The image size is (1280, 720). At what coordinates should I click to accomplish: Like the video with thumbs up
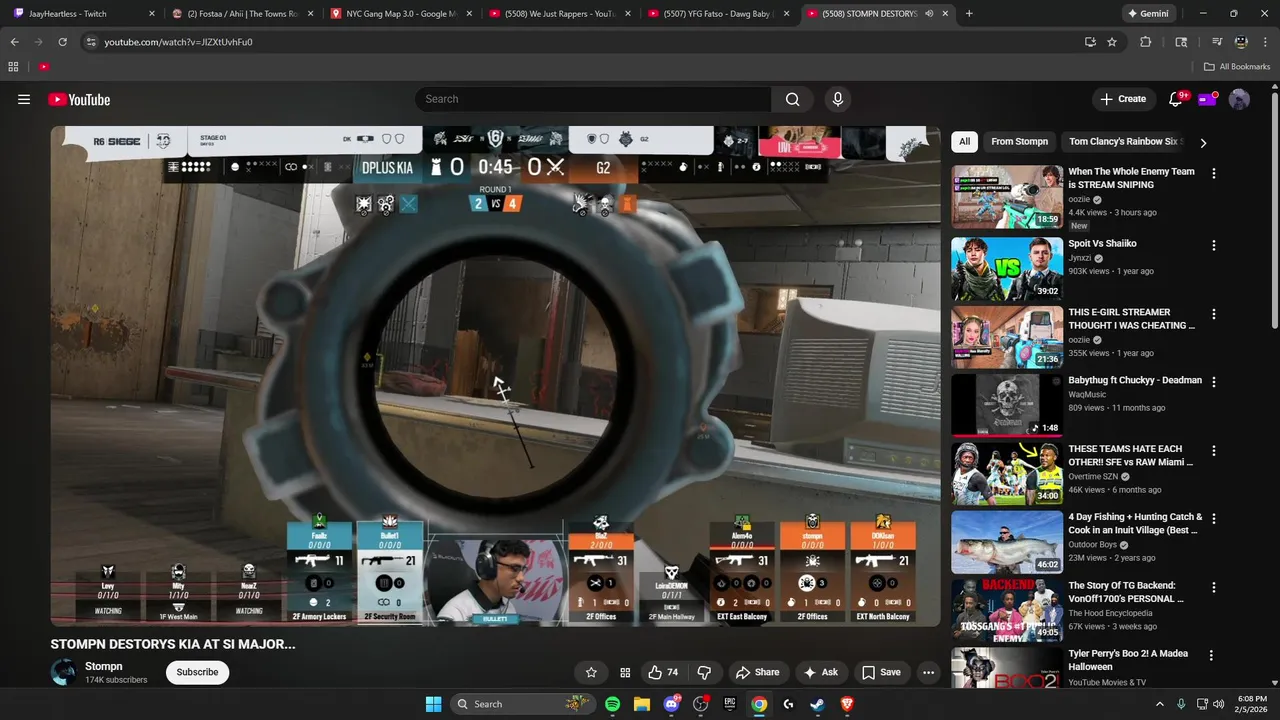(x=663, y=672)
